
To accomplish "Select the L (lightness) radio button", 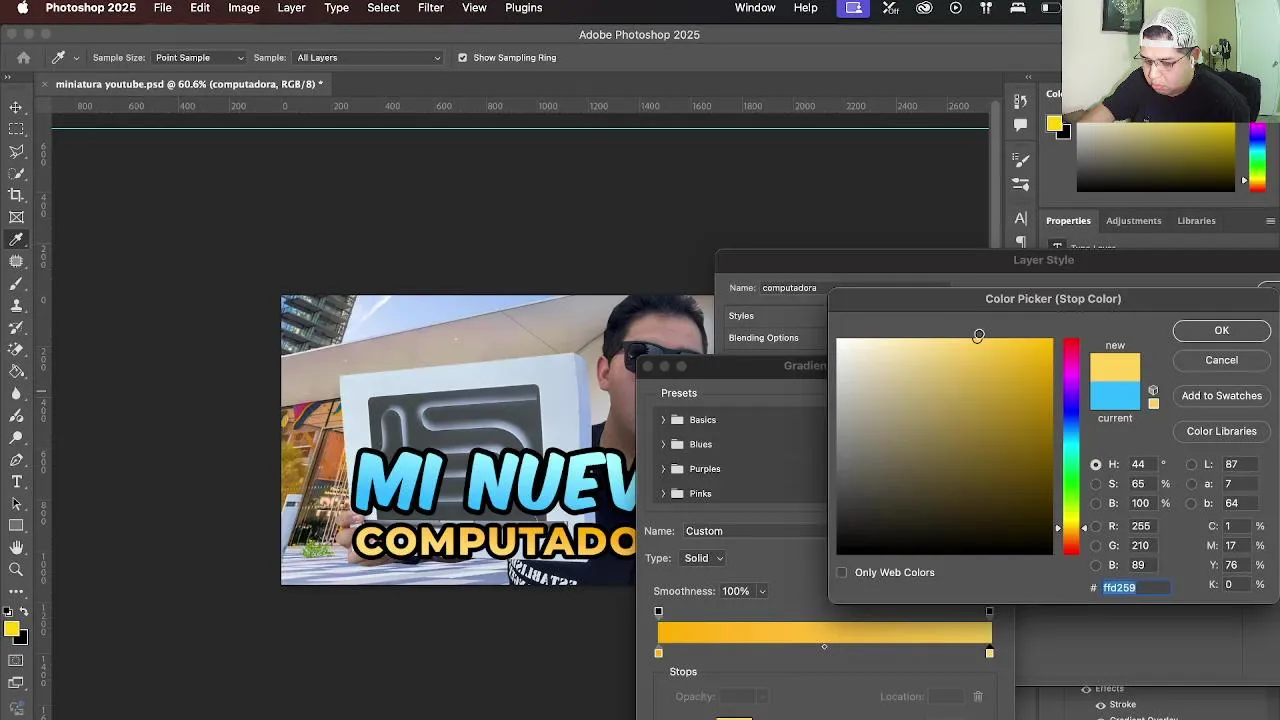I will point(1191,464).
